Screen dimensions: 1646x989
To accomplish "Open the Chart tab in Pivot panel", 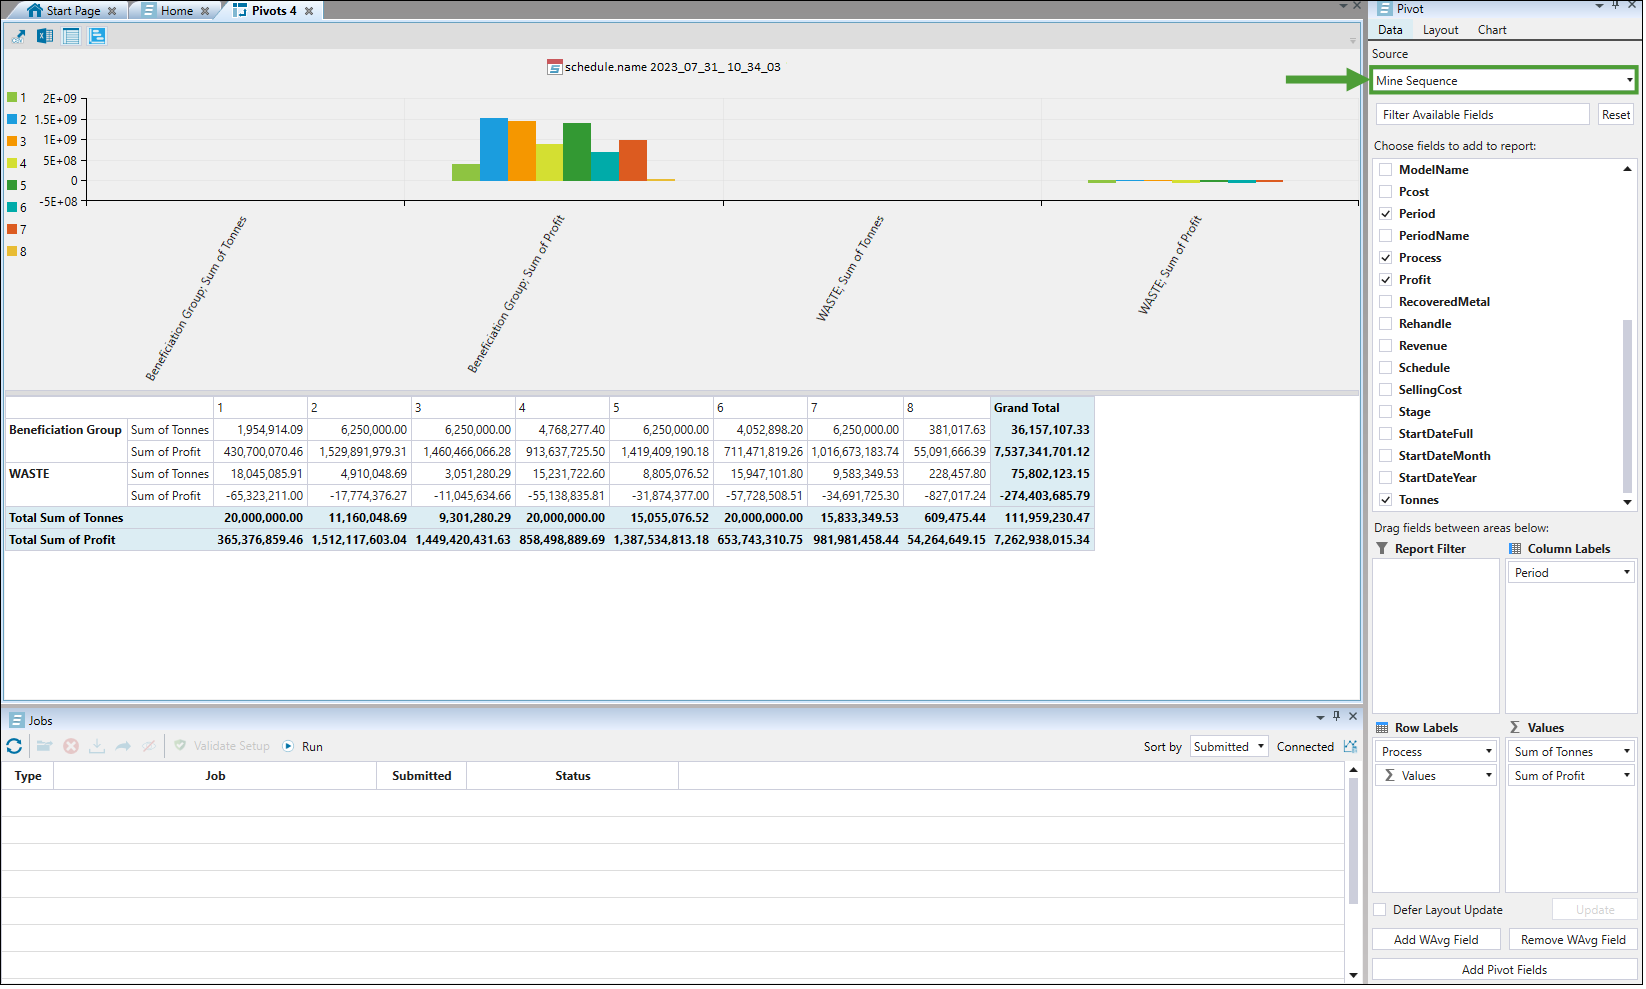I will 1494,30.
